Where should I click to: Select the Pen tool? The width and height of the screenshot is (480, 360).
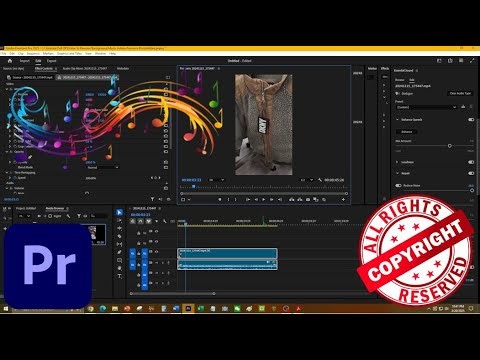120,252
